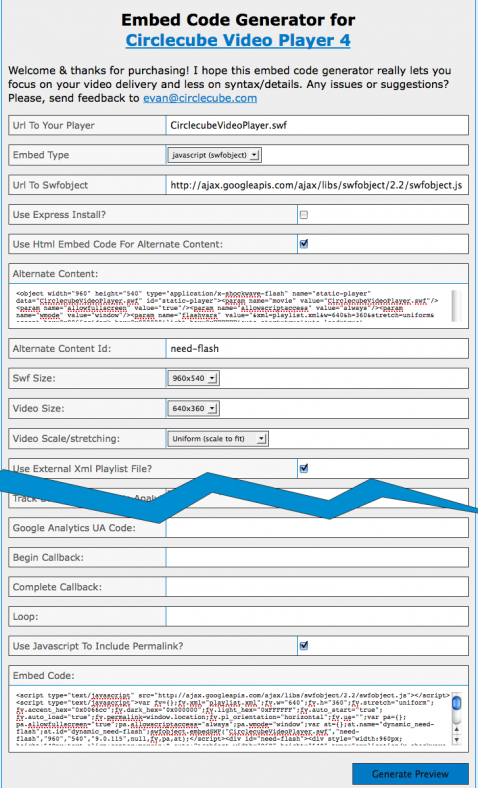Image resolution: width=478 pixels, height=788 pixels.
Task: Click the Url To Your Player input field
Action: pyautogui.click(x=317, y=125)
